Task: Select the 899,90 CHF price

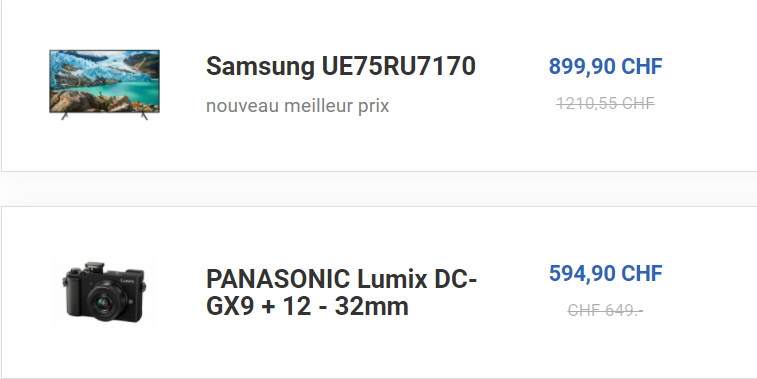Action: click(x=605, y=66)
